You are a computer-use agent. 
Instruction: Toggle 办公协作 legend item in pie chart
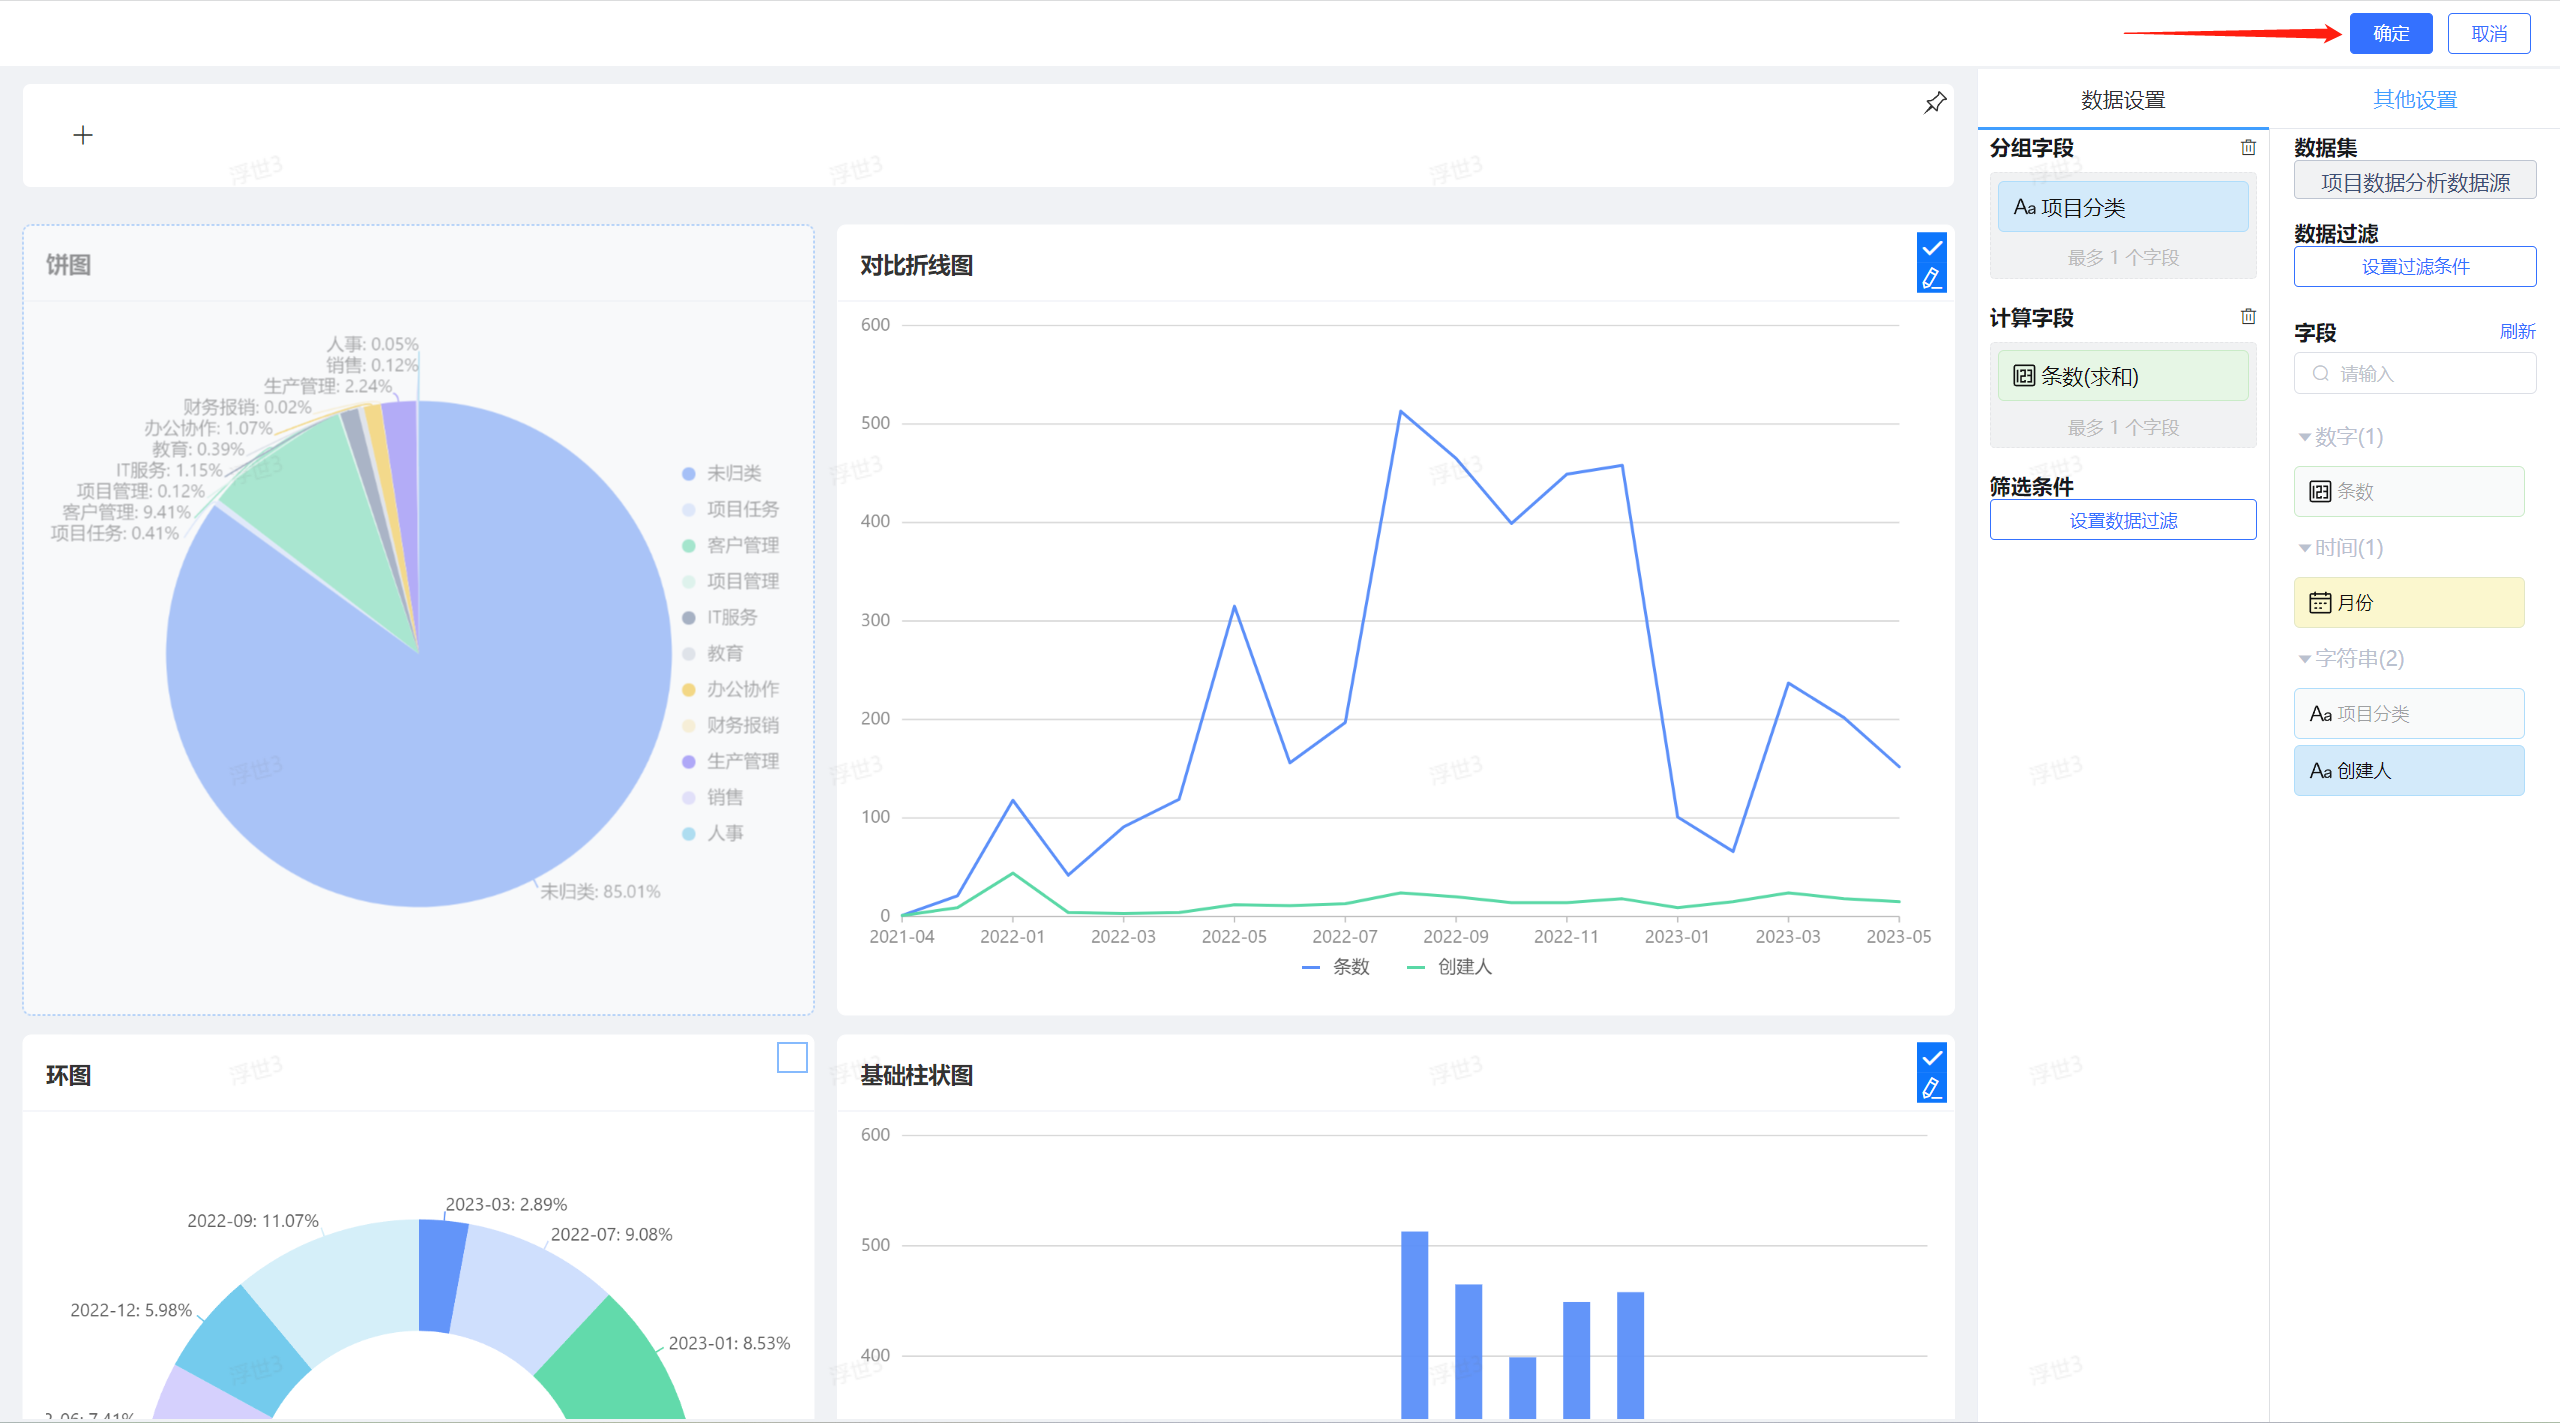pyautogui.click(x=731, y=689)
